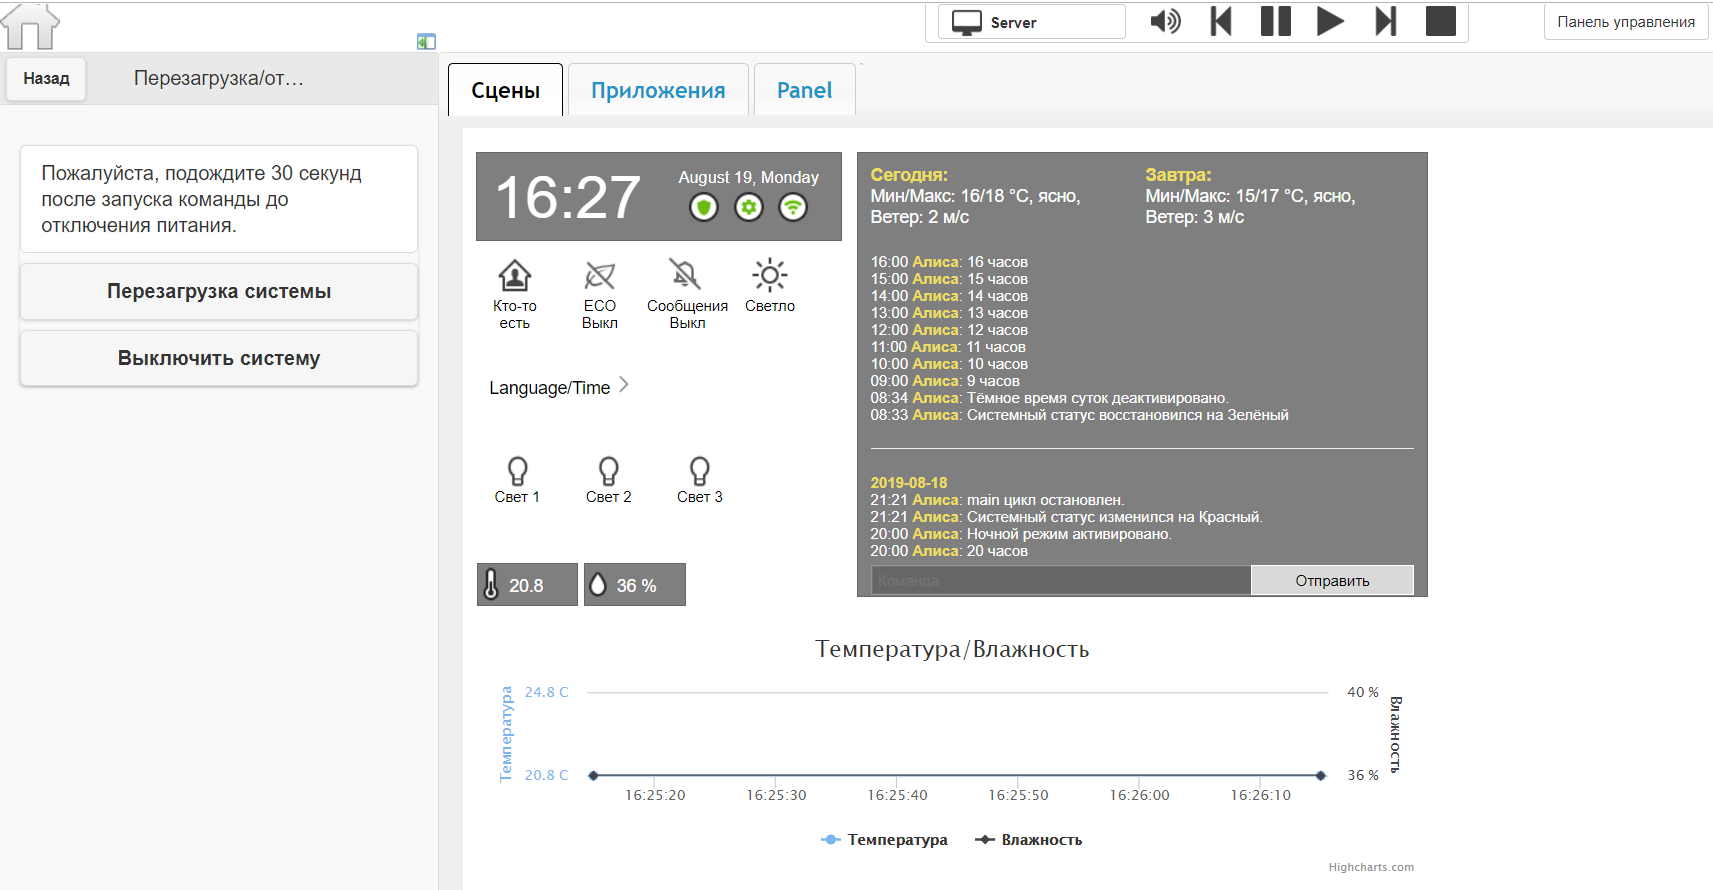This screenshot has width=1713, height=890.
Task: Click the 36 % humidity tile
Action: (x=635, y=585)
